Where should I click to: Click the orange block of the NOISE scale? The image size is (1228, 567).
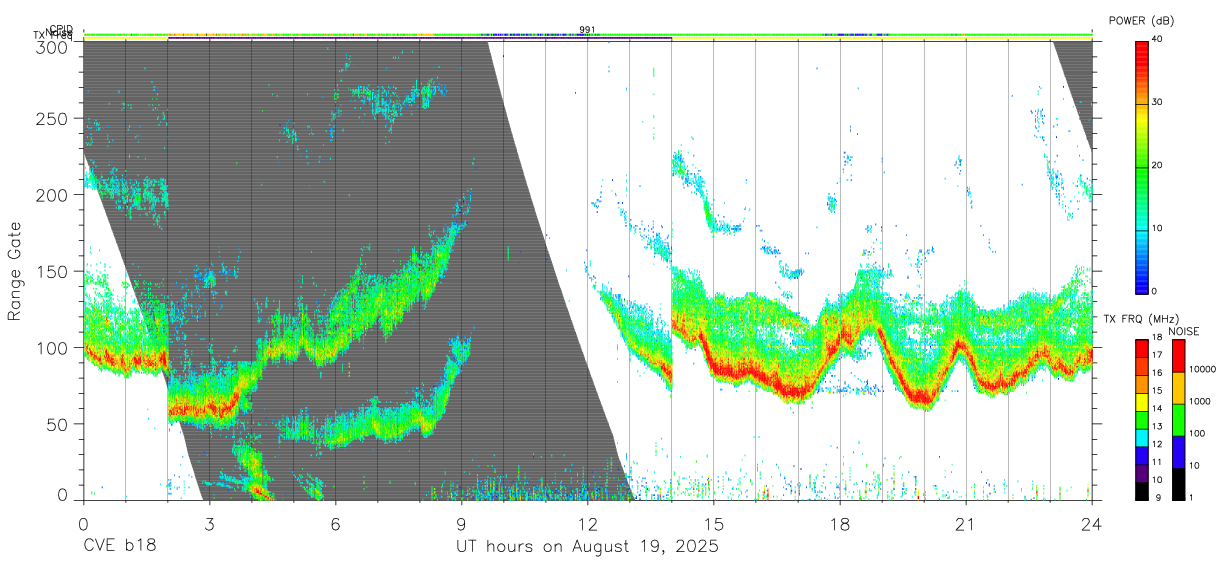click(1178, 388)
